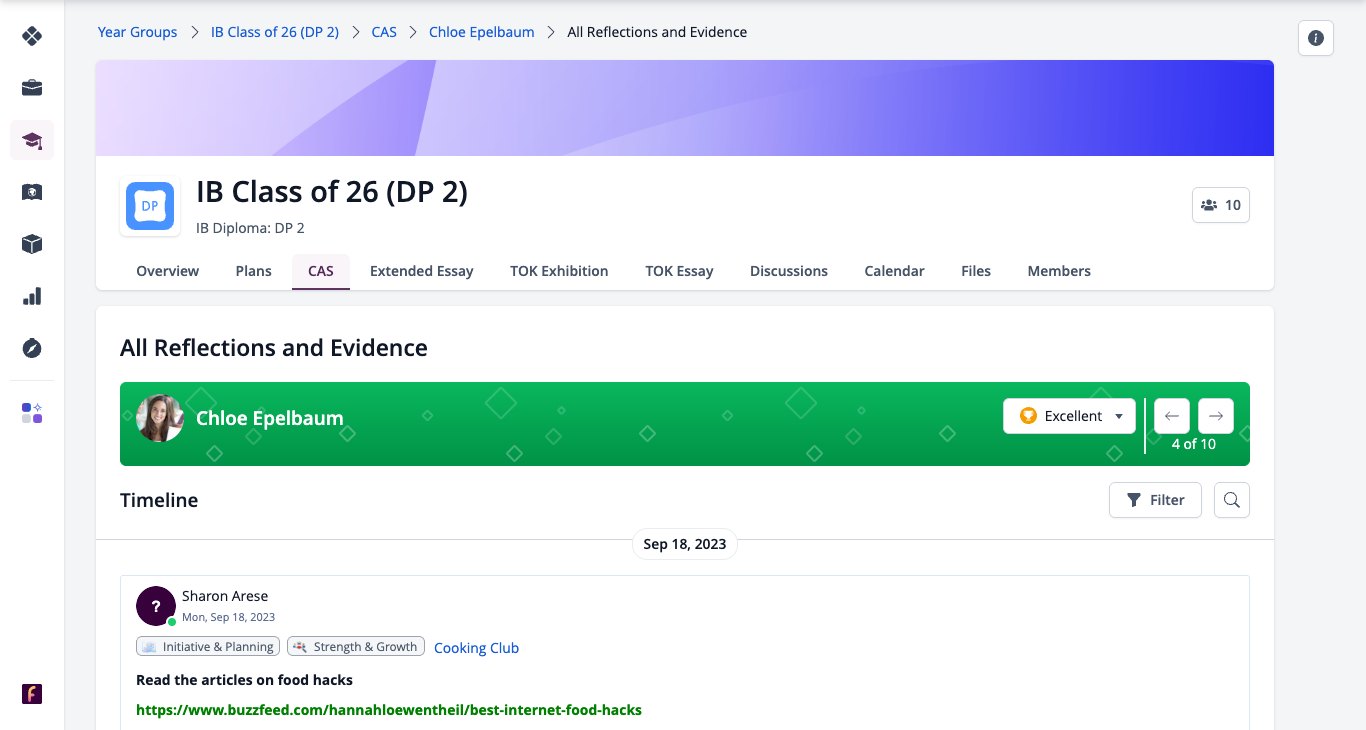Click the purple apps sparkle icon
The image size is (1366, 730).
(x=32, y=413)
